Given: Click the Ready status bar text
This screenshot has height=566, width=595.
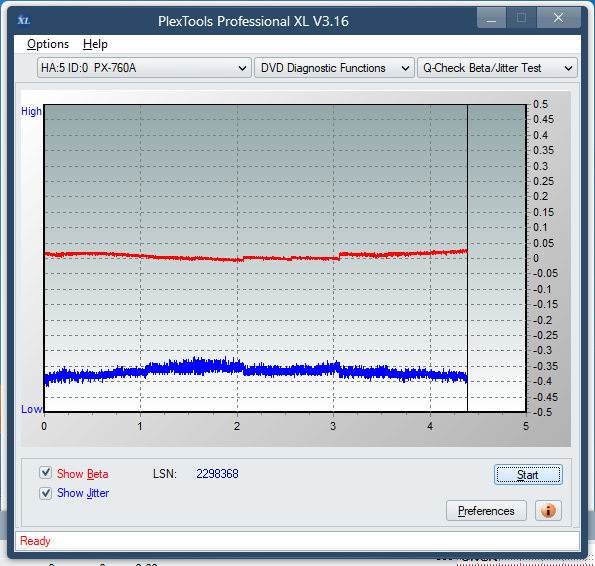Looking at the screenshot, I should pyautogui.click(x=35, y=541).
